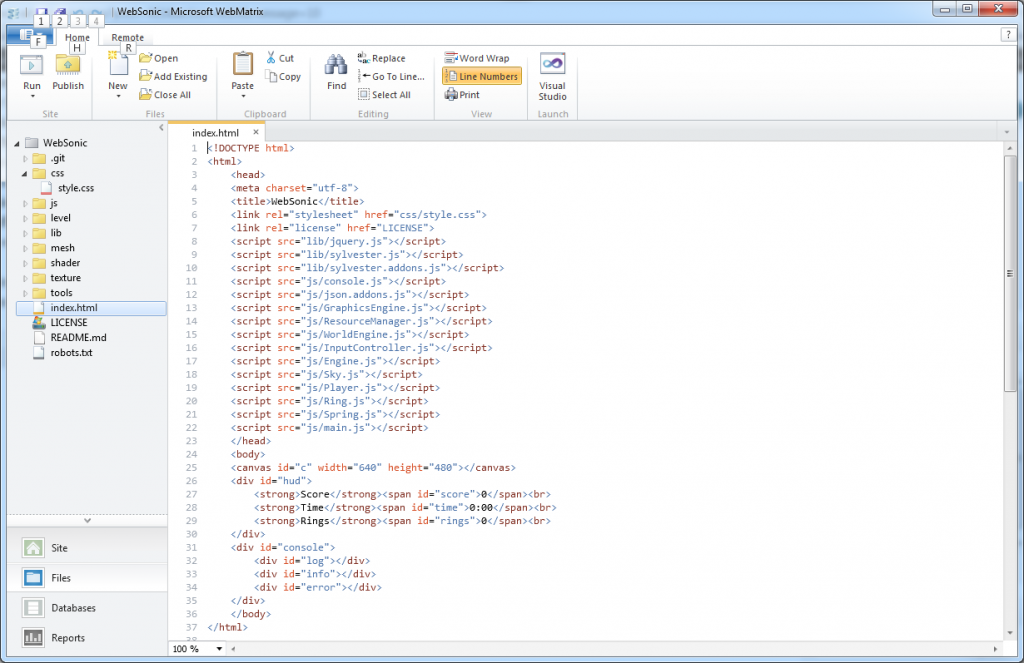Switch to the Remote ribbon tab
Image resolution: width=1024 pixels, height=663 pixels.
point(126,37)
